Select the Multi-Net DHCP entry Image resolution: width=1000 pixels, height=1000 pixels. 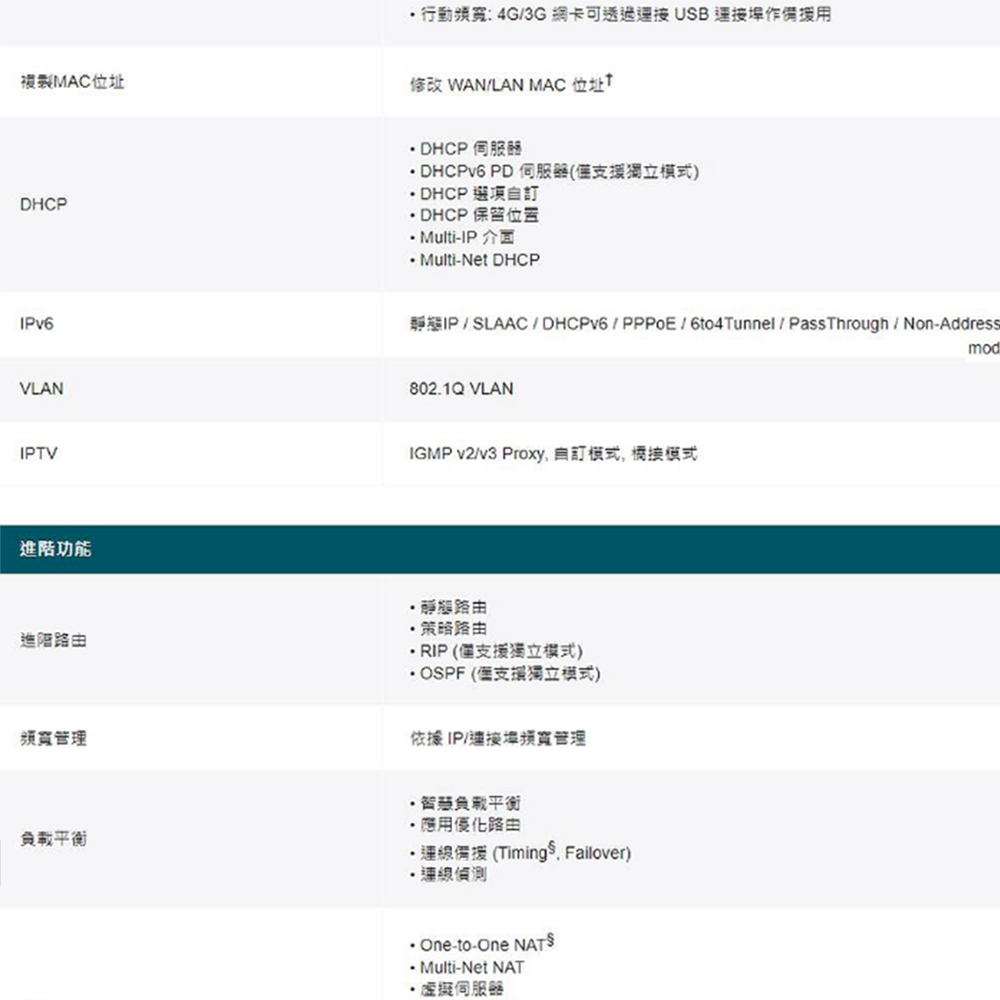[479, 260]
